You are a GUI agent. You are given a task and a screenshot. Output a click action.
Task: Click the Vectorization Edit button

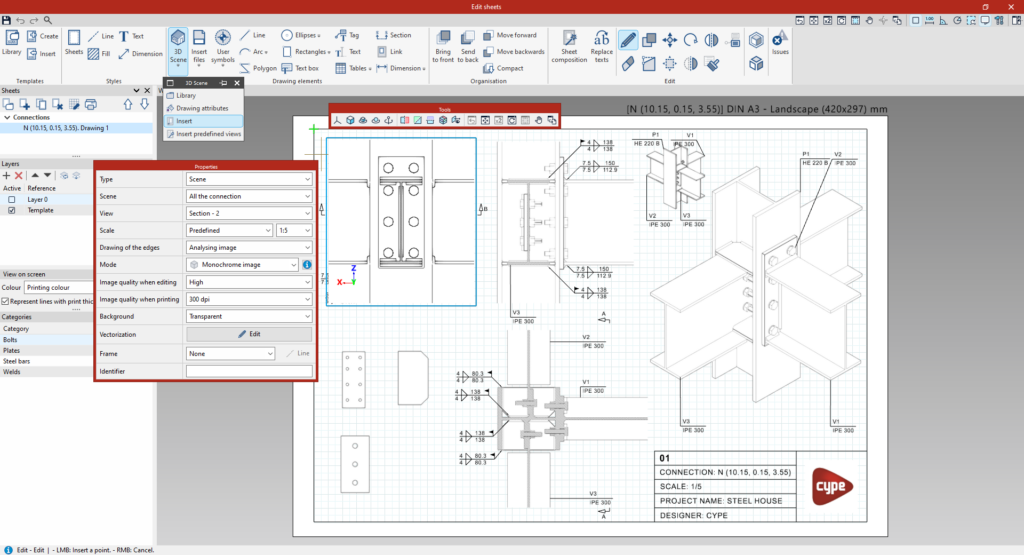(249, 334)
